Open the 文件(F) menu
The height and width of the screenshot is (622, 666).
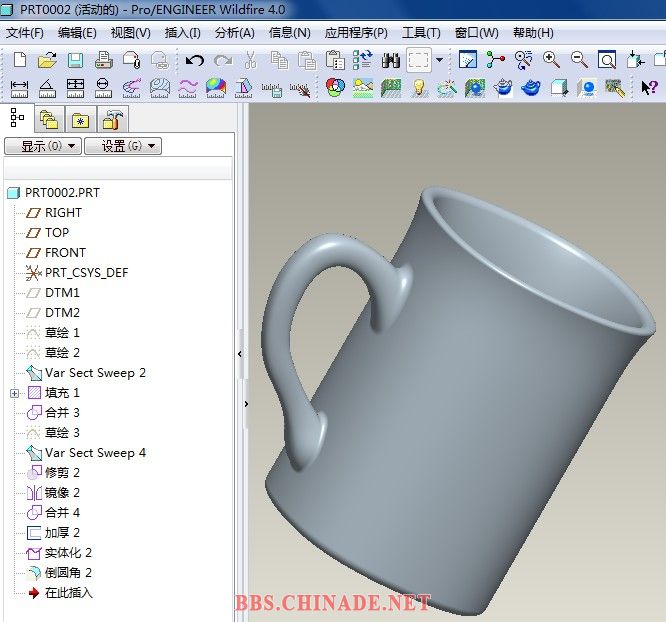[25, 32]
